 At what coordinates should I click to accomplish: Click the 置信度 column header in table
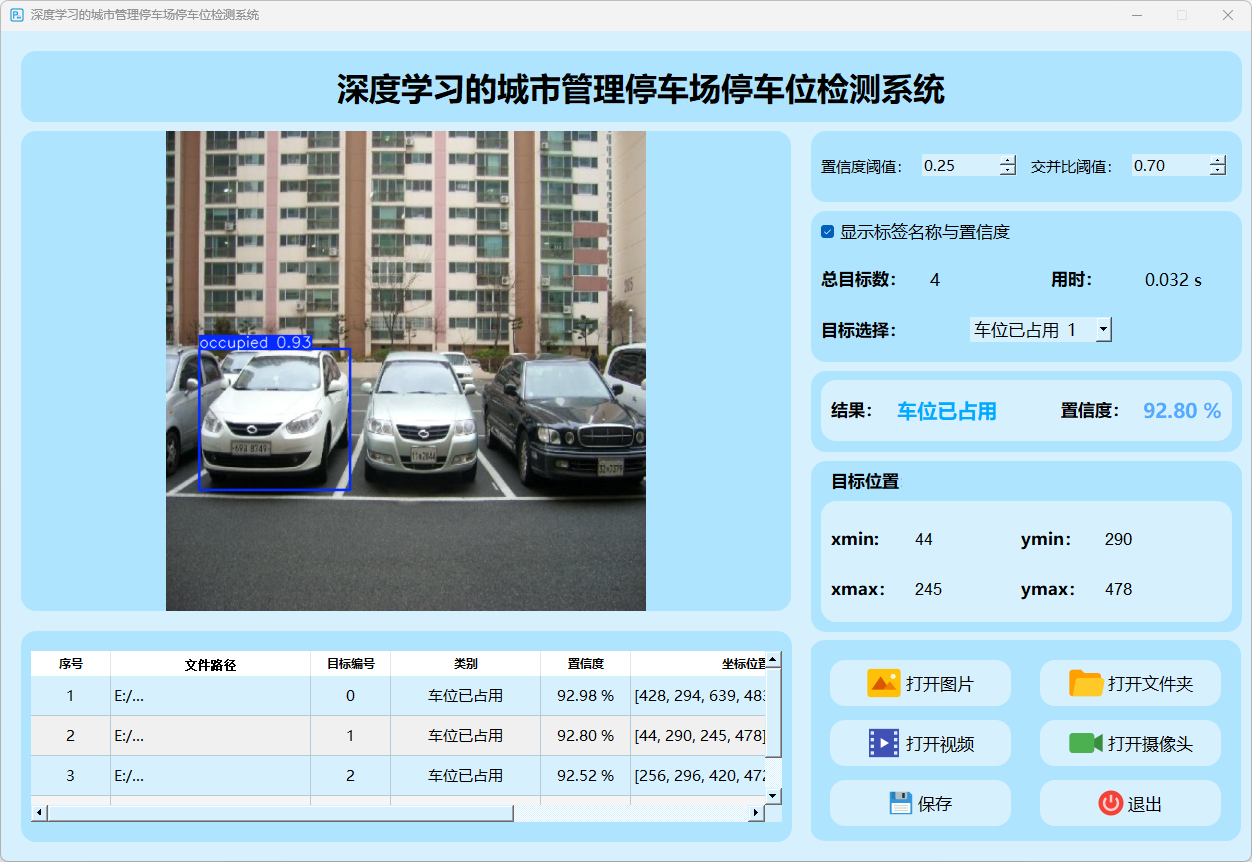(x=585, y=664)
